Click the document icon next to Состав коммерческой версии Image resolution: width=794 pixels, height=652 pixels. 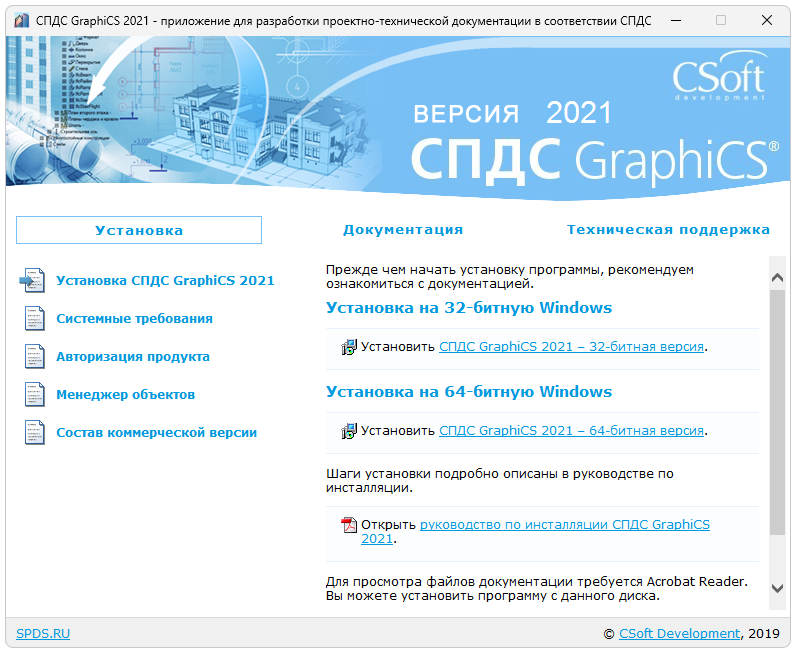[x=34, y=432]
